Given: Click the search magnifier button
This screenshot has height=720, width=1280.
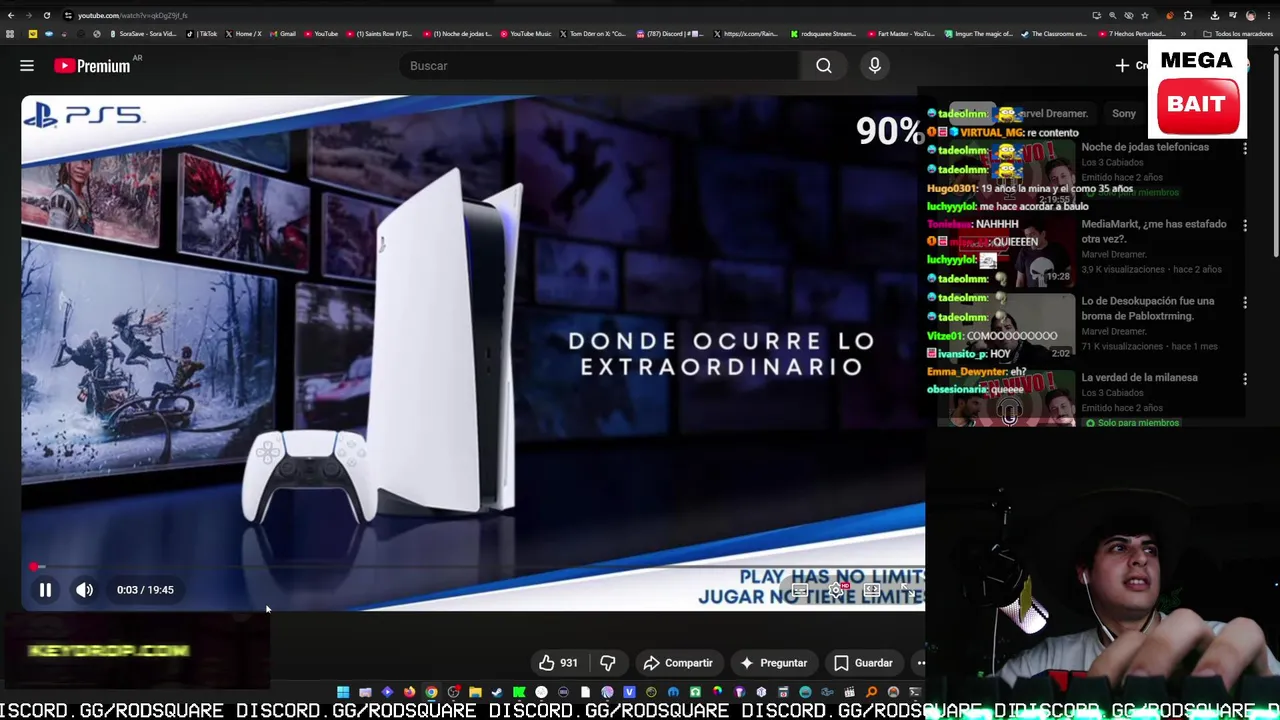Looking at the screenshot, I should point(824,66).
